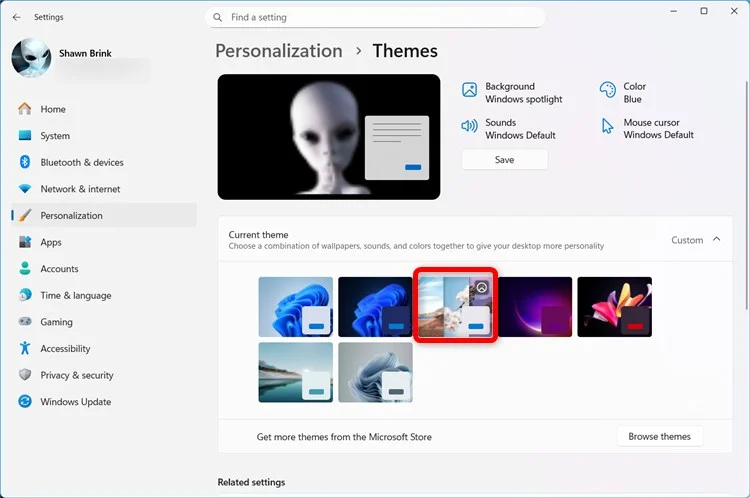Open Bluetooth & devices section
Image resolution: width=750 pixels, height=498 pixels.
(x=104, y=162)
